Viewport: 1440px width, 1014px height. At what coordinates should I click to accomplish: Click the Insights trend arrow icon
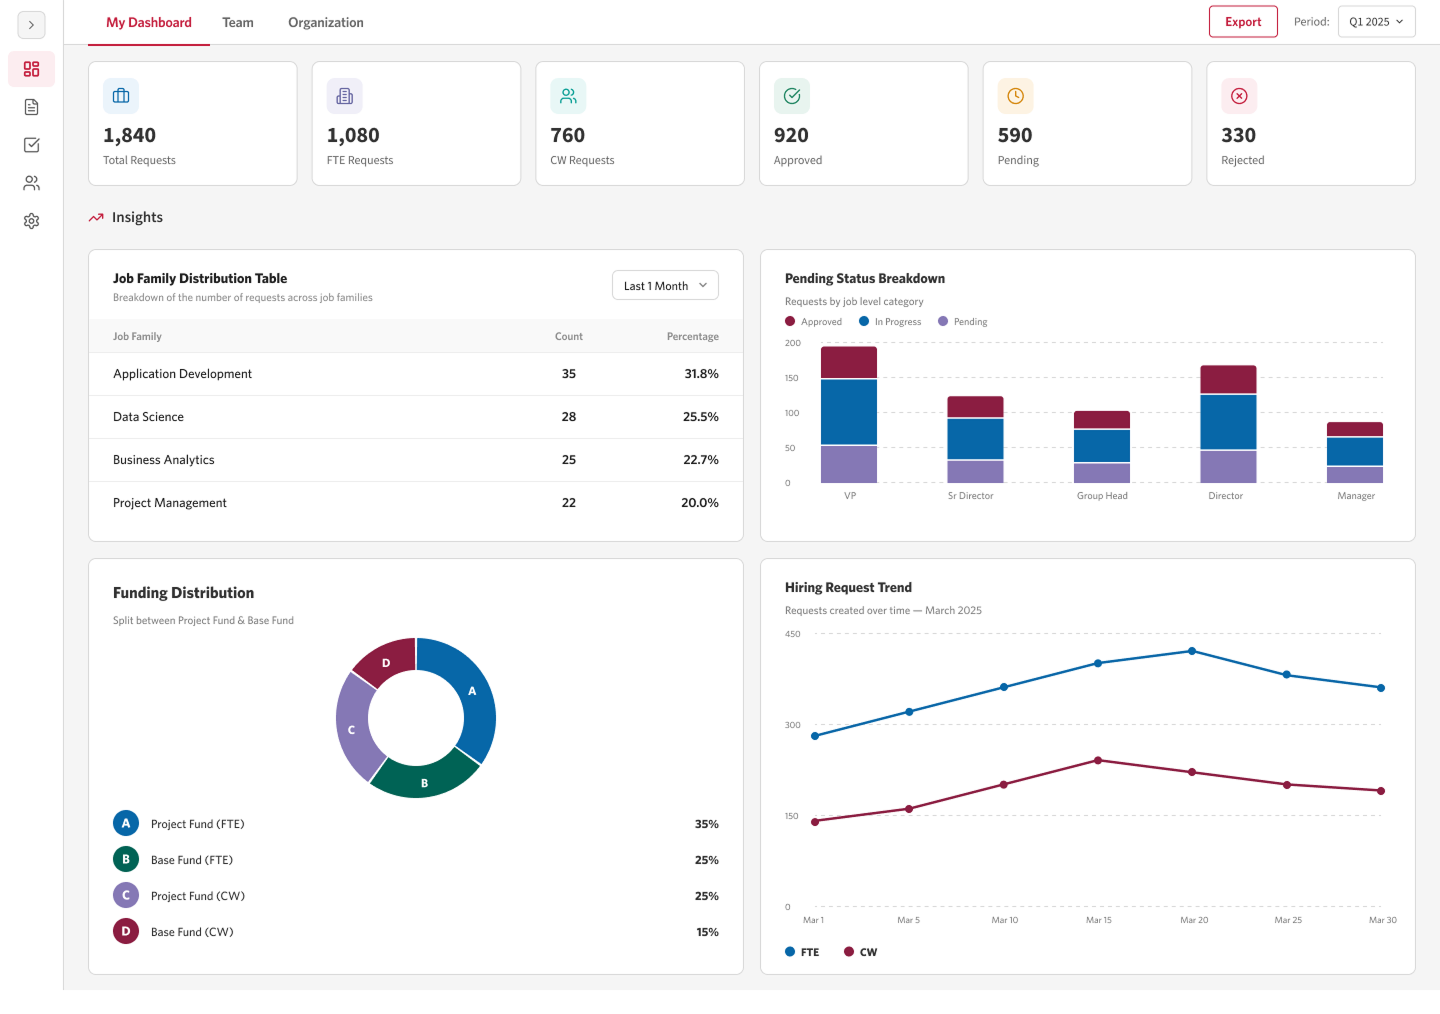[96, 218]
